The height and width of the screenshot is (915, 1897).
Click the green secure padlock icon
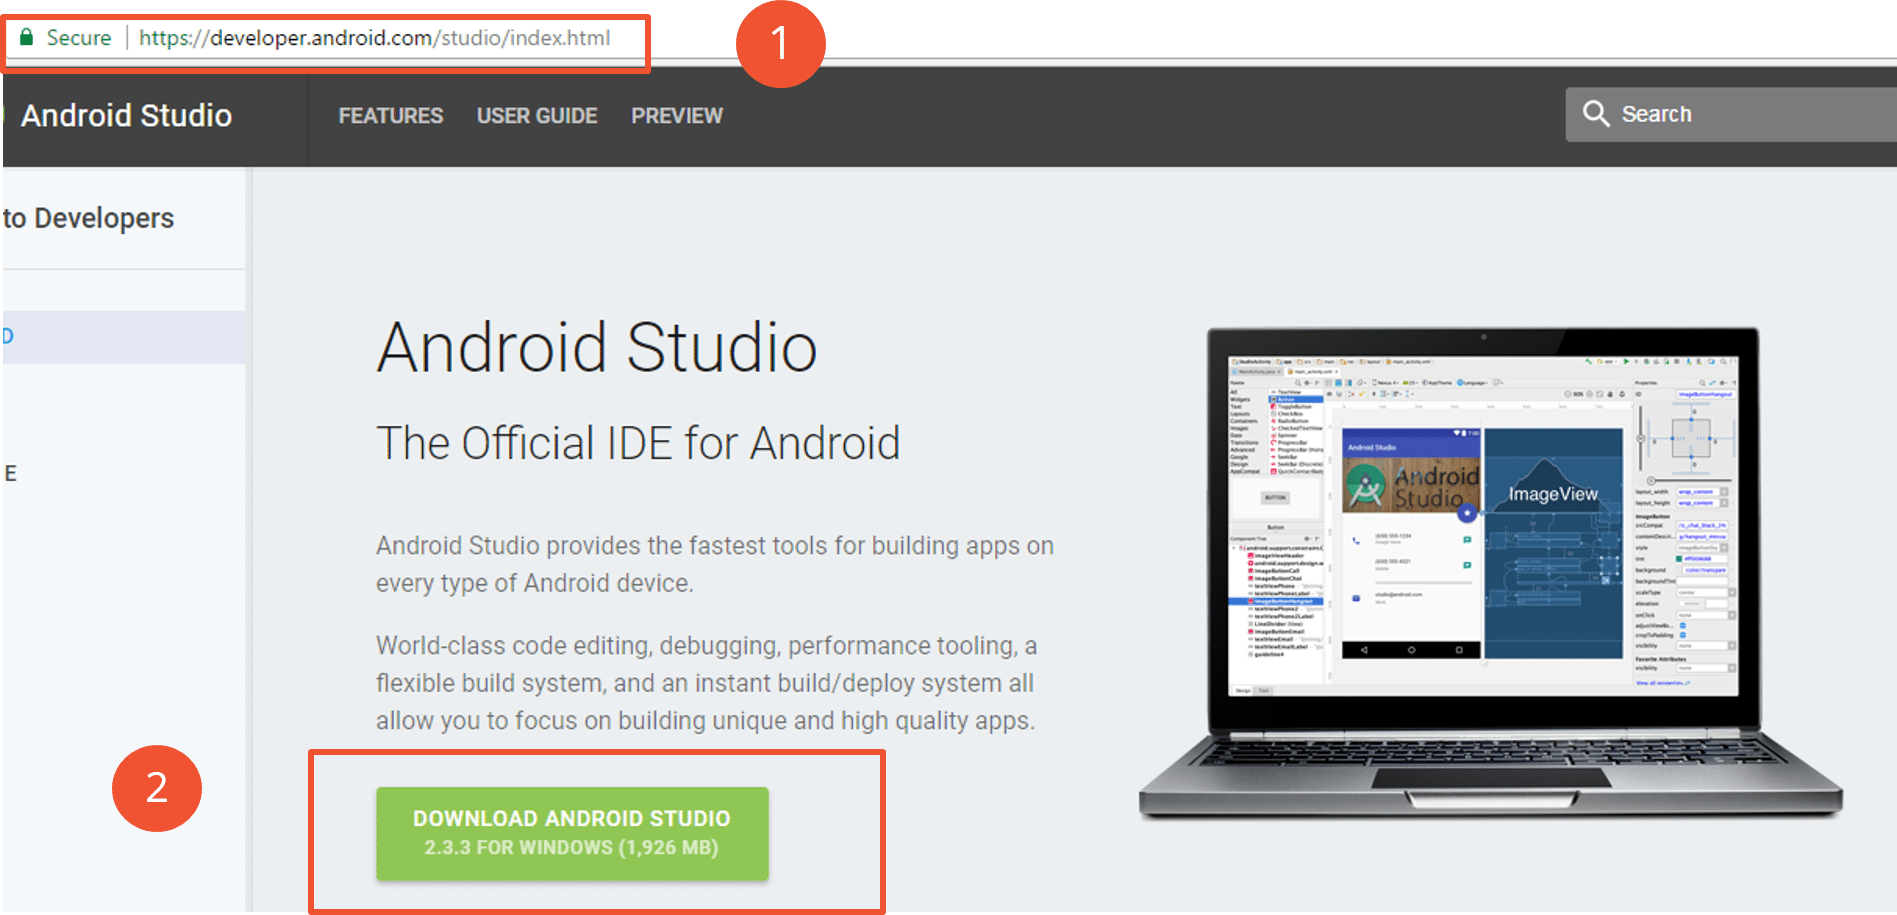(26, 37)
